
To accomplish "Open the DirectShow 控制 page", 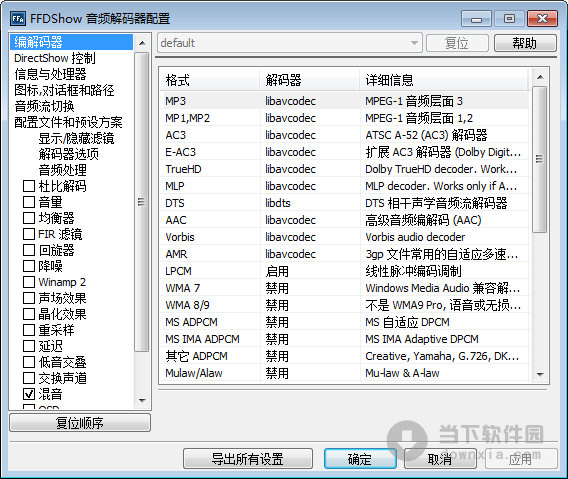I will (54, 58).
